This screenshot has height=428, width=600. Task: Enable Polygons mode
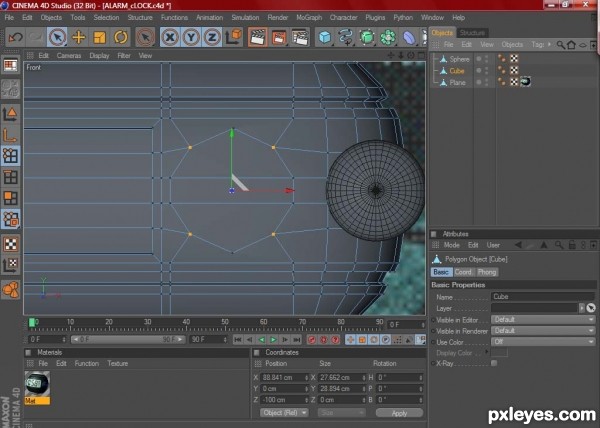10,198
